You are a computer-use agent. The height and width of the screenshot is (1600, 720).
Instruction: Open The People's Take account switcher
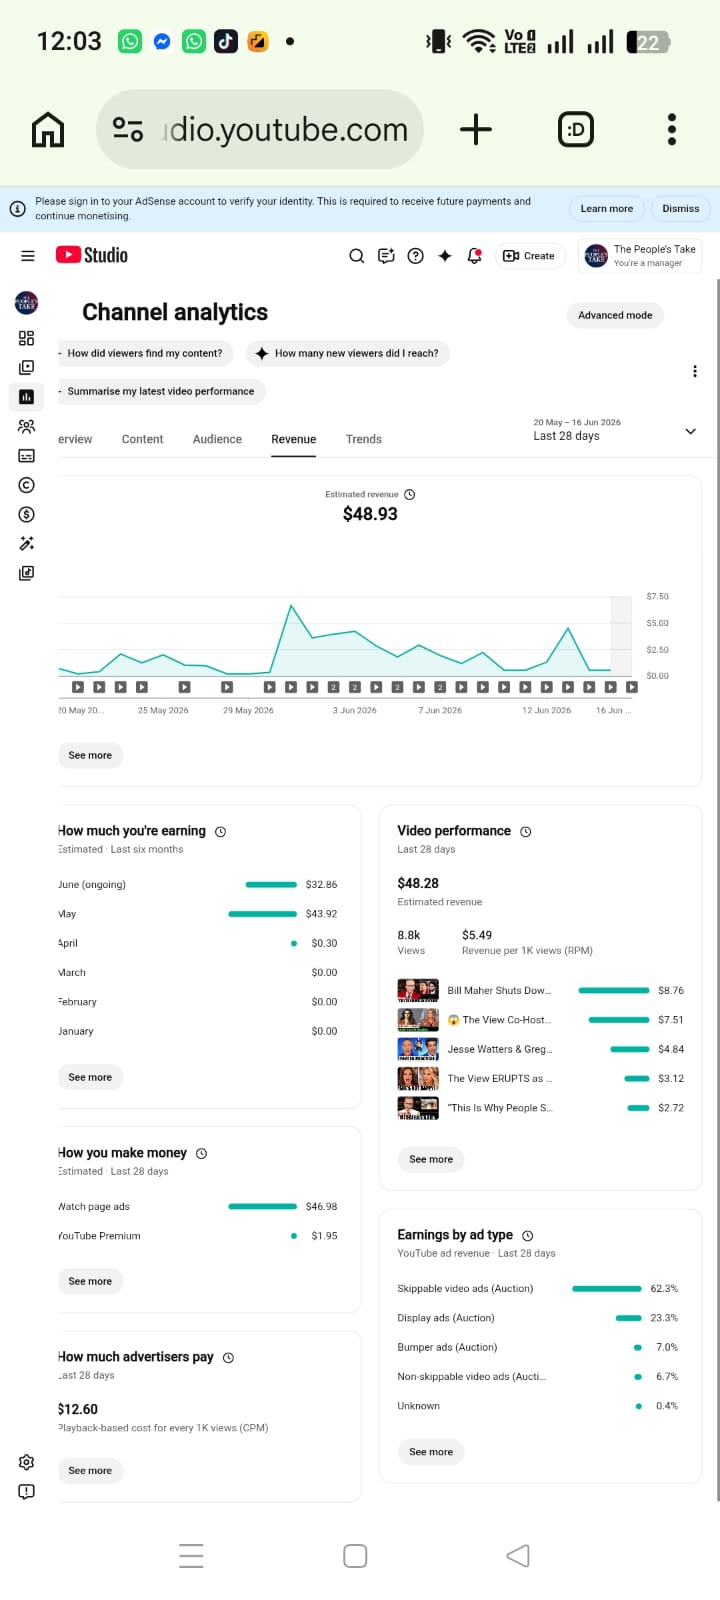tap(641, 256)
